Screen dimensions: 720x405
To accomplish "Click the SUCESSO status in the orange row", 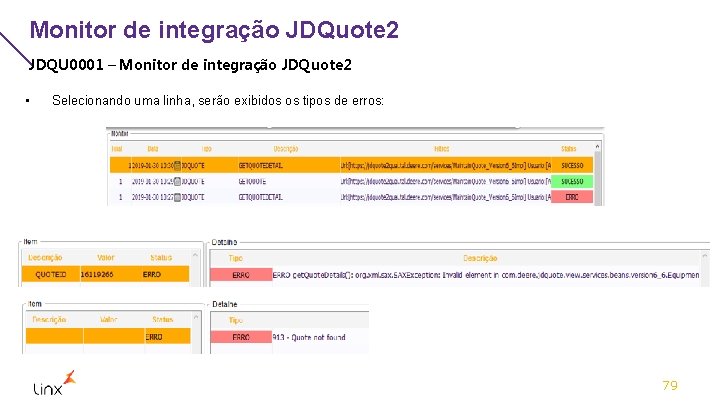I will point(572,166).
